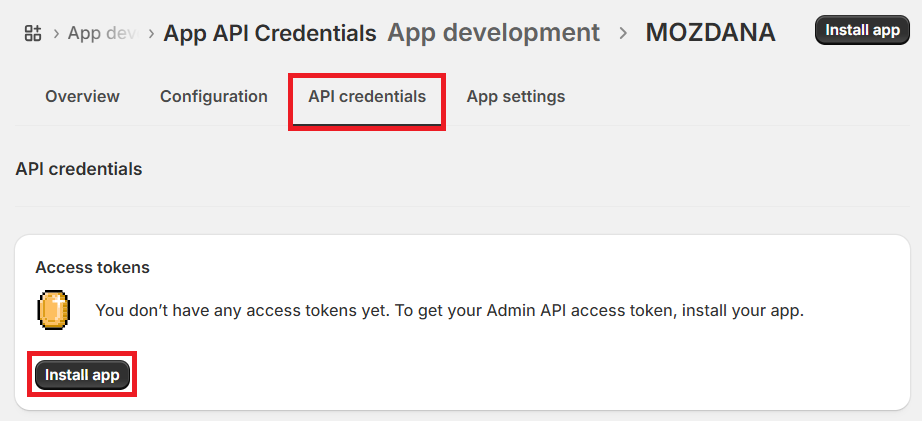Open the Configuration tab

click(214, 97)
